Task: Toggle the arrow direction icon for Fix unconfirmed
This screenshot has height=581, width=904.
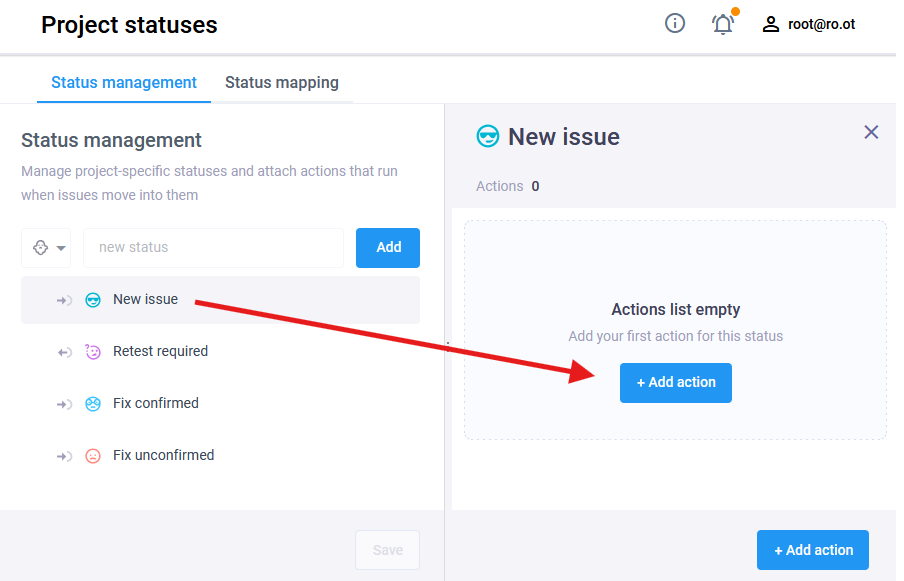Action: coord(64,456)
